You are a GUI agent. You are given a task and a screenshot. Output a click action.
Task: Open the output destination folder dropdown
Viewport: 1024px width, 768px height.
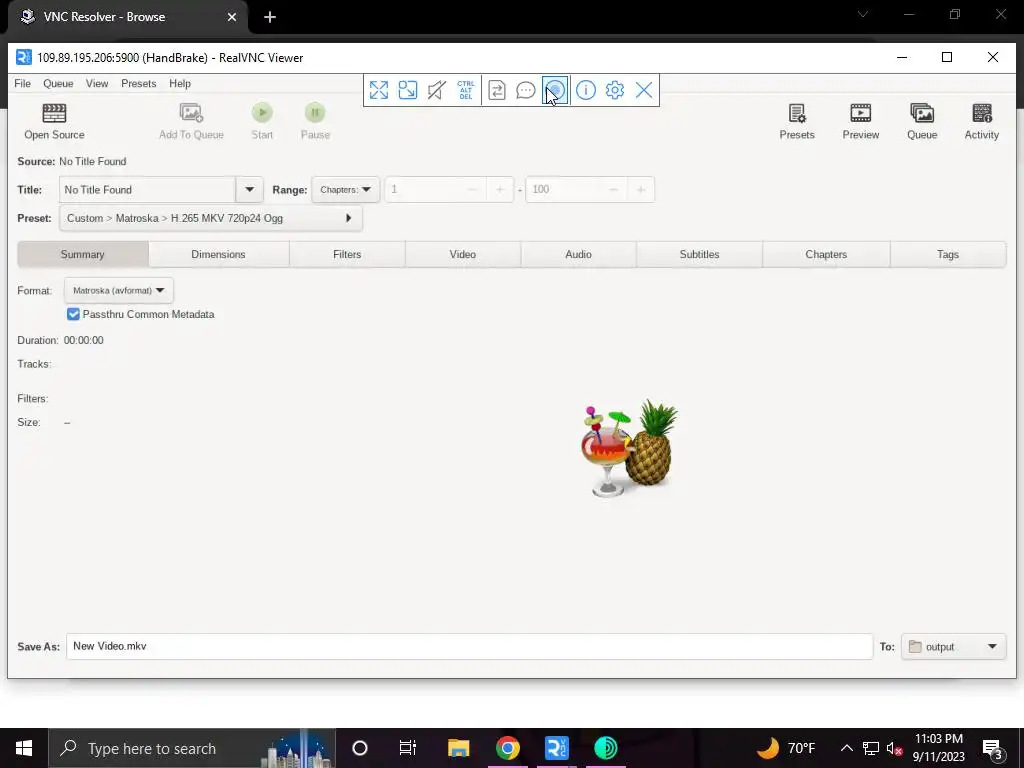953,647
